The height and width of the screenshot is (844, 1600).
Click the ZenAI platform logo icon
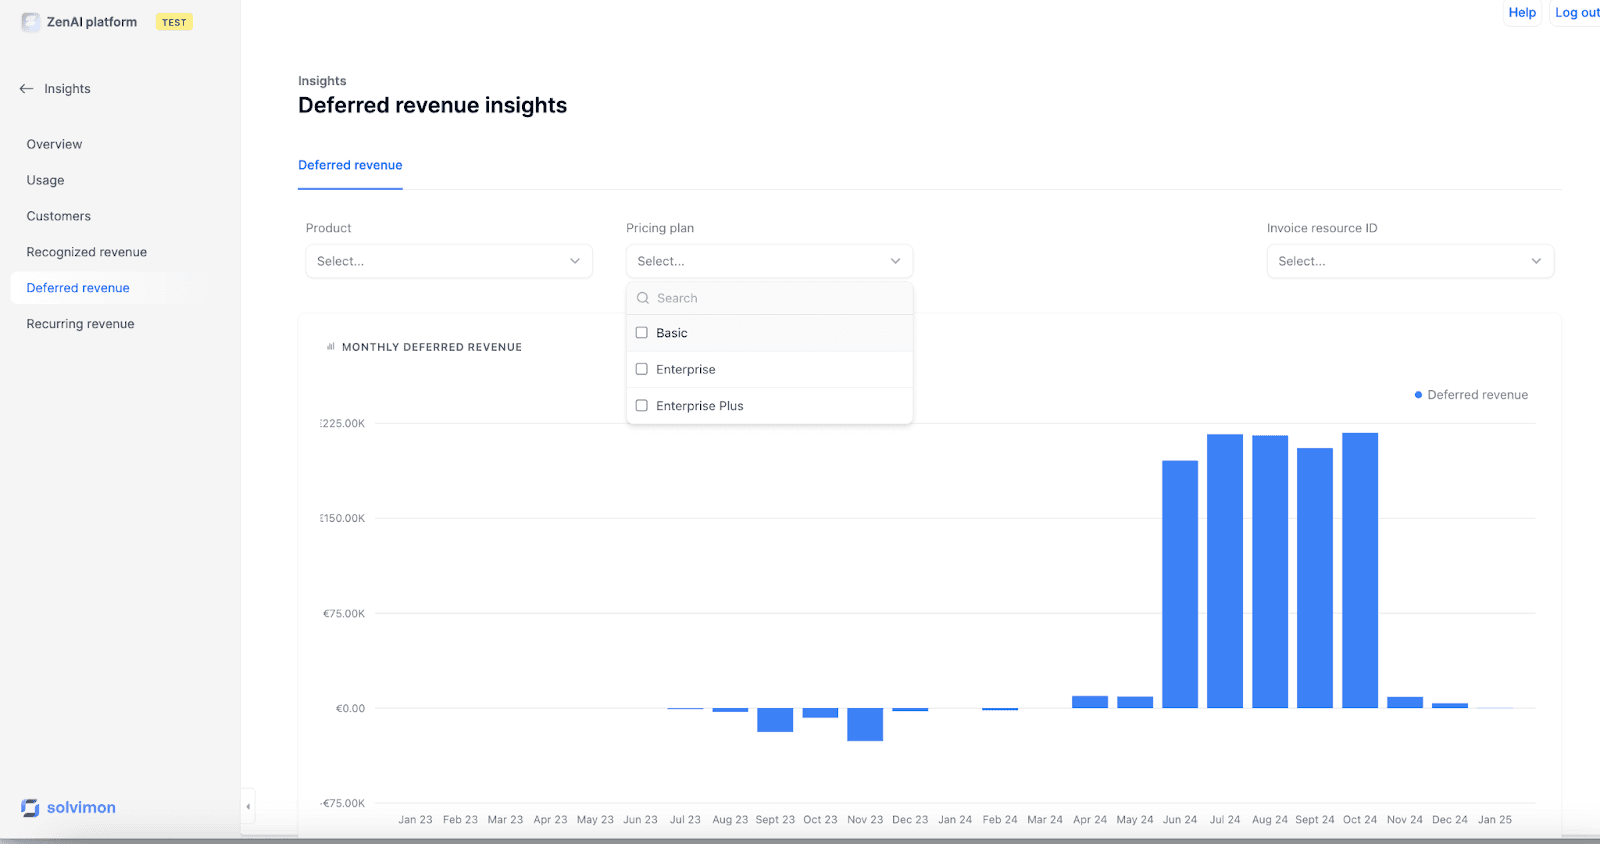click(x=31, y=22)
